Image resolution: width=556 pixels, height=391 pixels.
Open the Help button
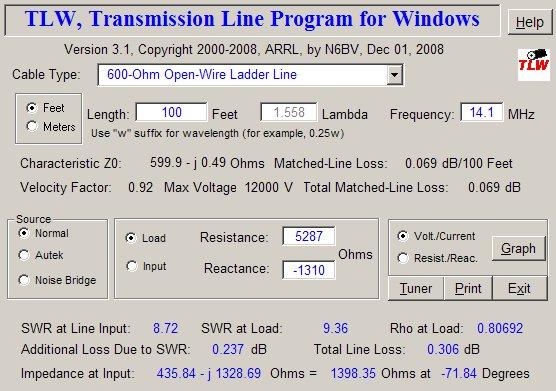530,22
